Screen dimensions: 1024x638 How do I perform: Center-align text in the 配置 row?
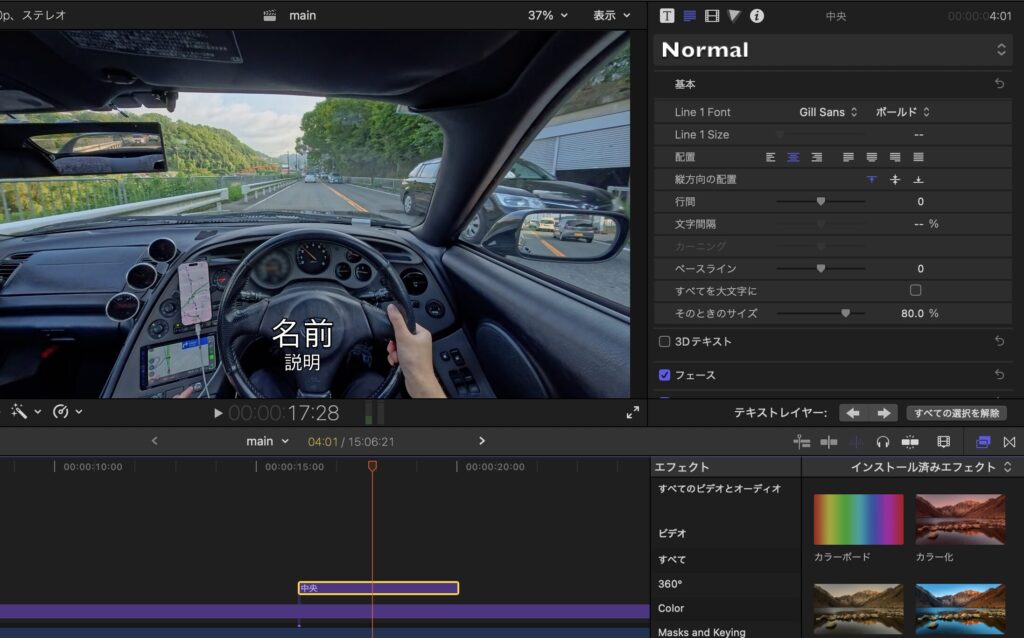(793, 157)
